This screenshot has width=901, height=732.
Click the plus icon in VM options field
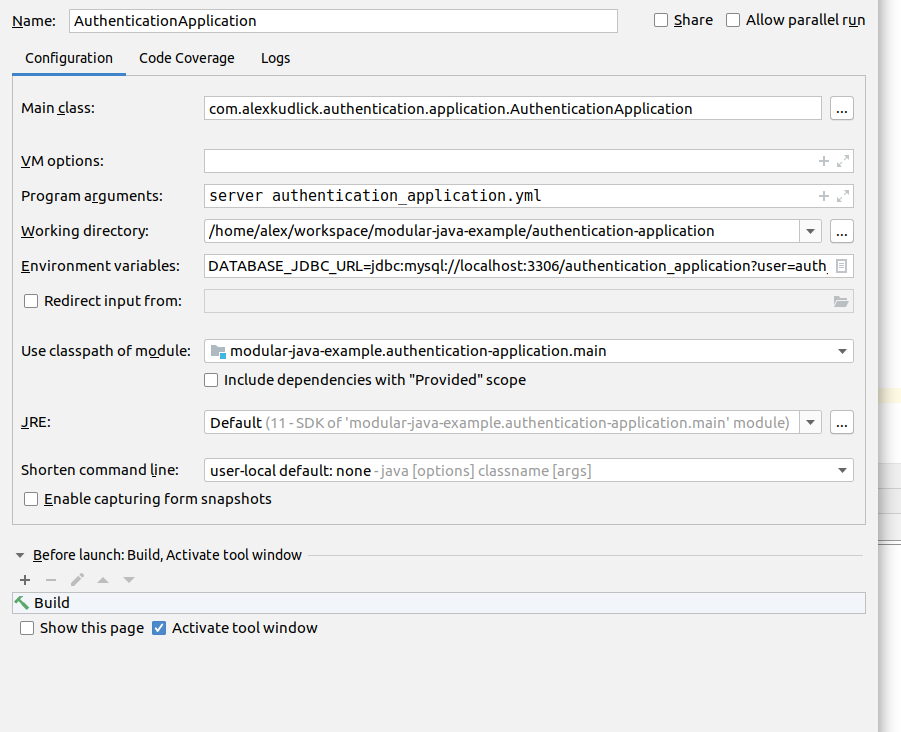pyautogui.click(x=823, y=161)
